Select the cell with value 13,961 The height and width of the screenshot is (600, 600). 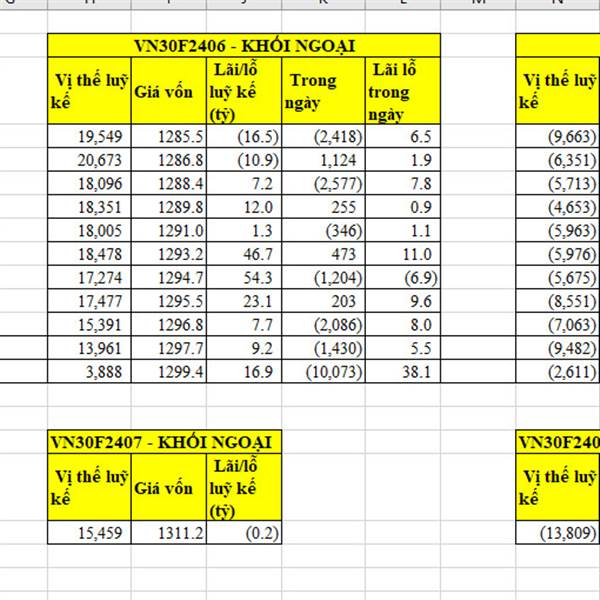click(89, 348)
